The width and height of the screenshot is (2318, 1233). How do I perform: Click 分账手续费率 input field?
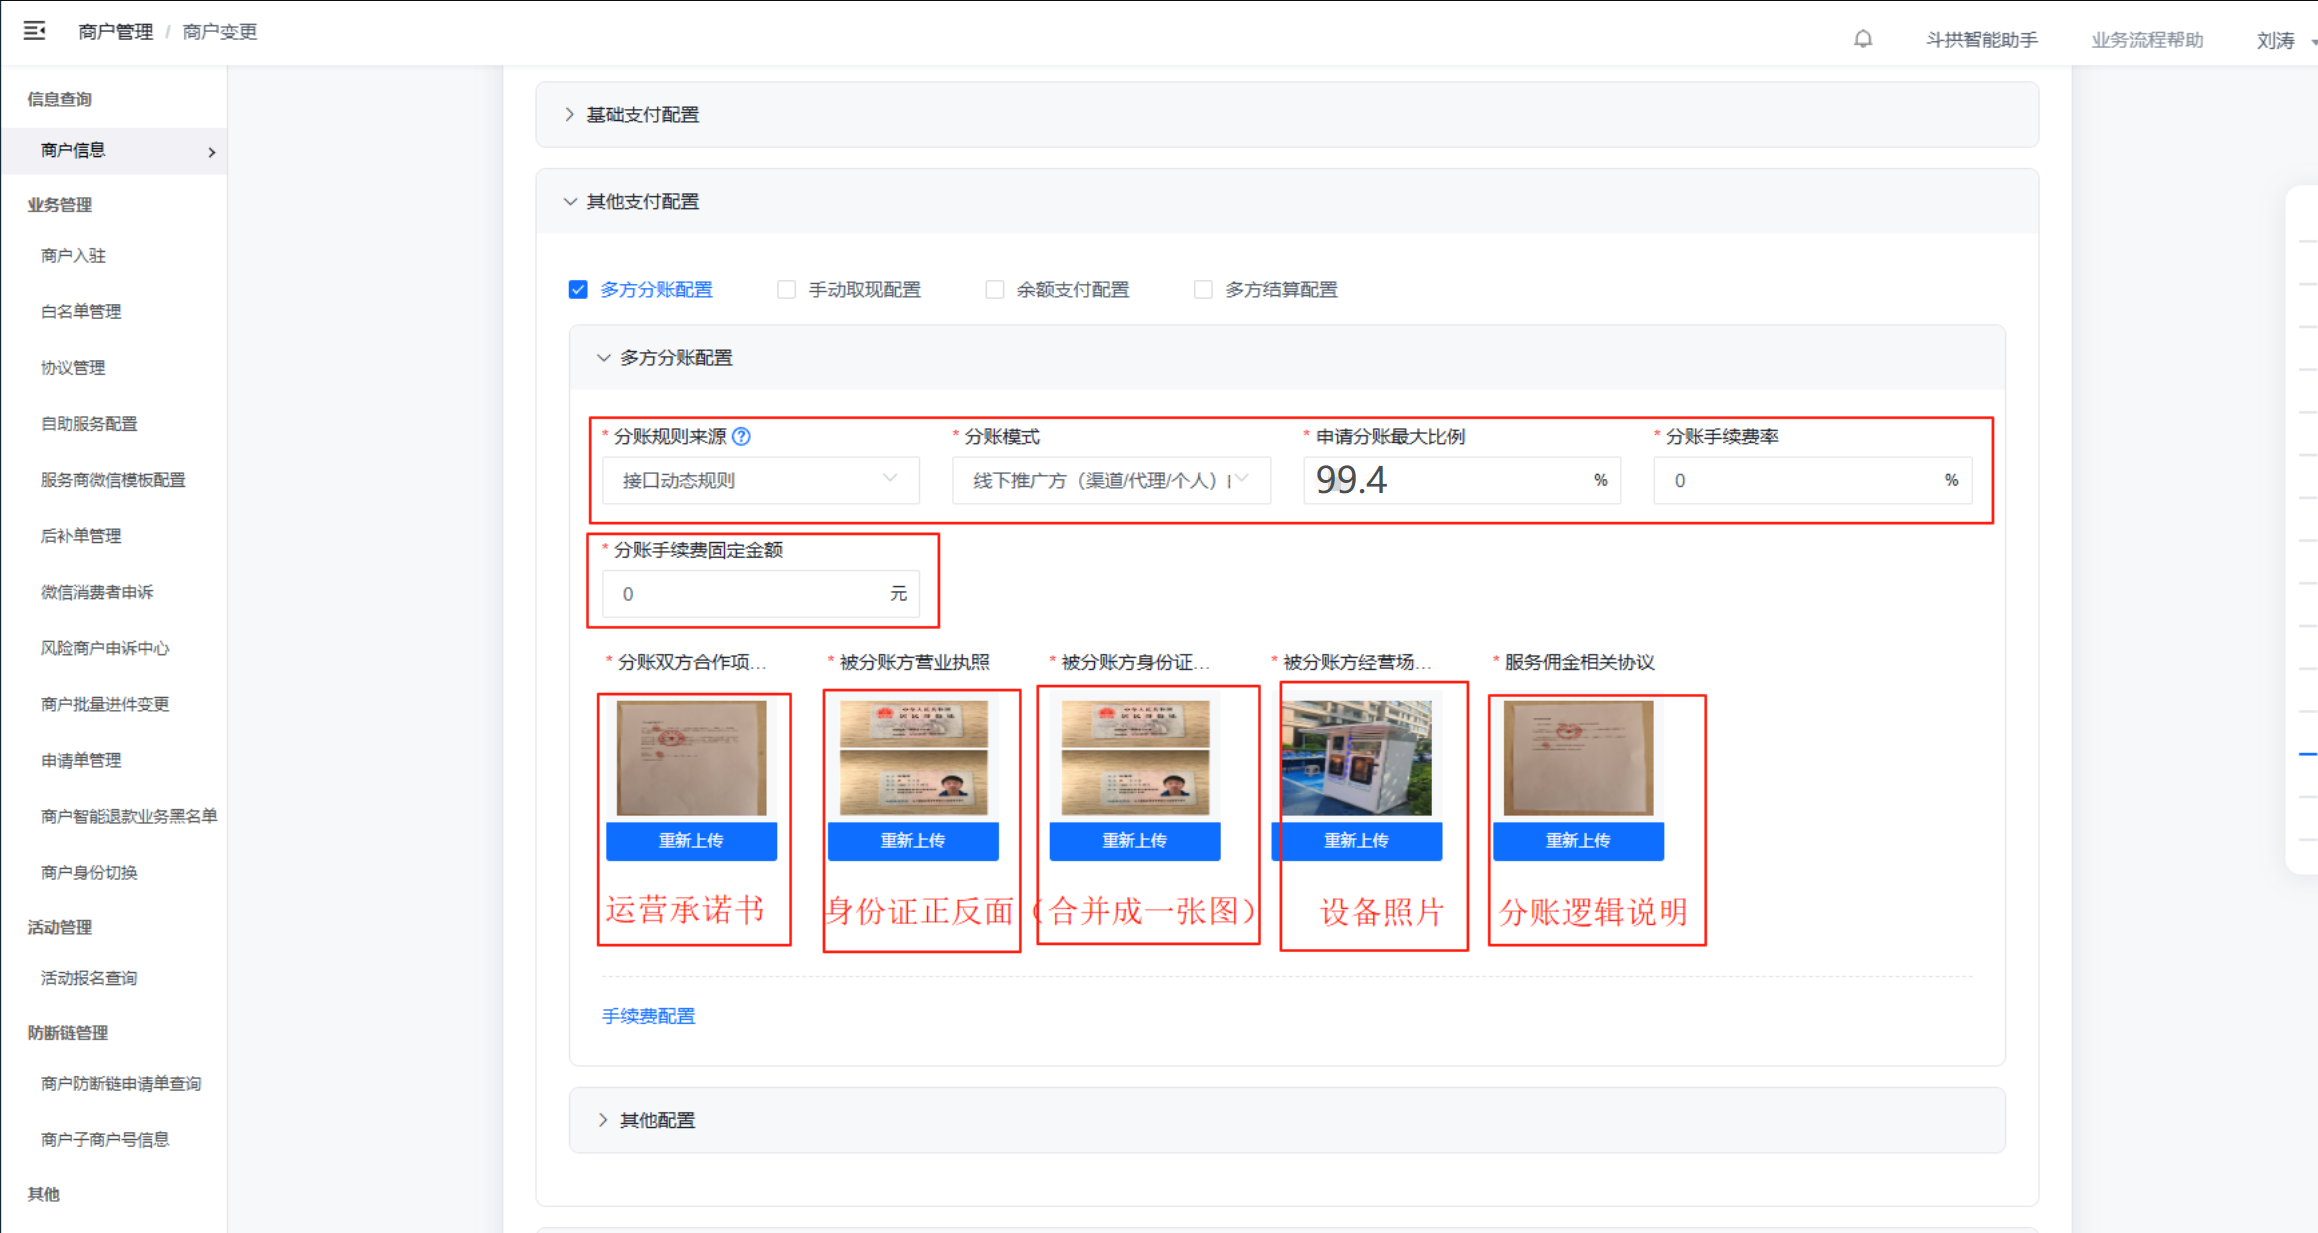(x=1812, y=480)
